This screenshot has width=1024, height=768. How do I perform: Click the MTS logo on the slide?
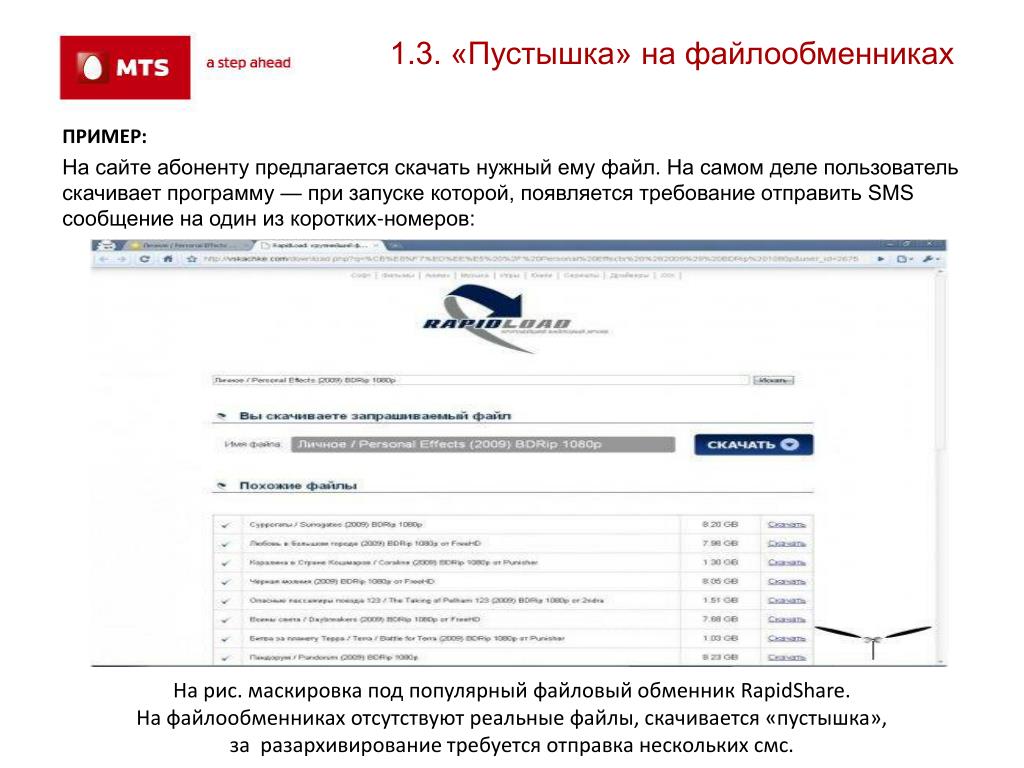(x=125, y=67)
